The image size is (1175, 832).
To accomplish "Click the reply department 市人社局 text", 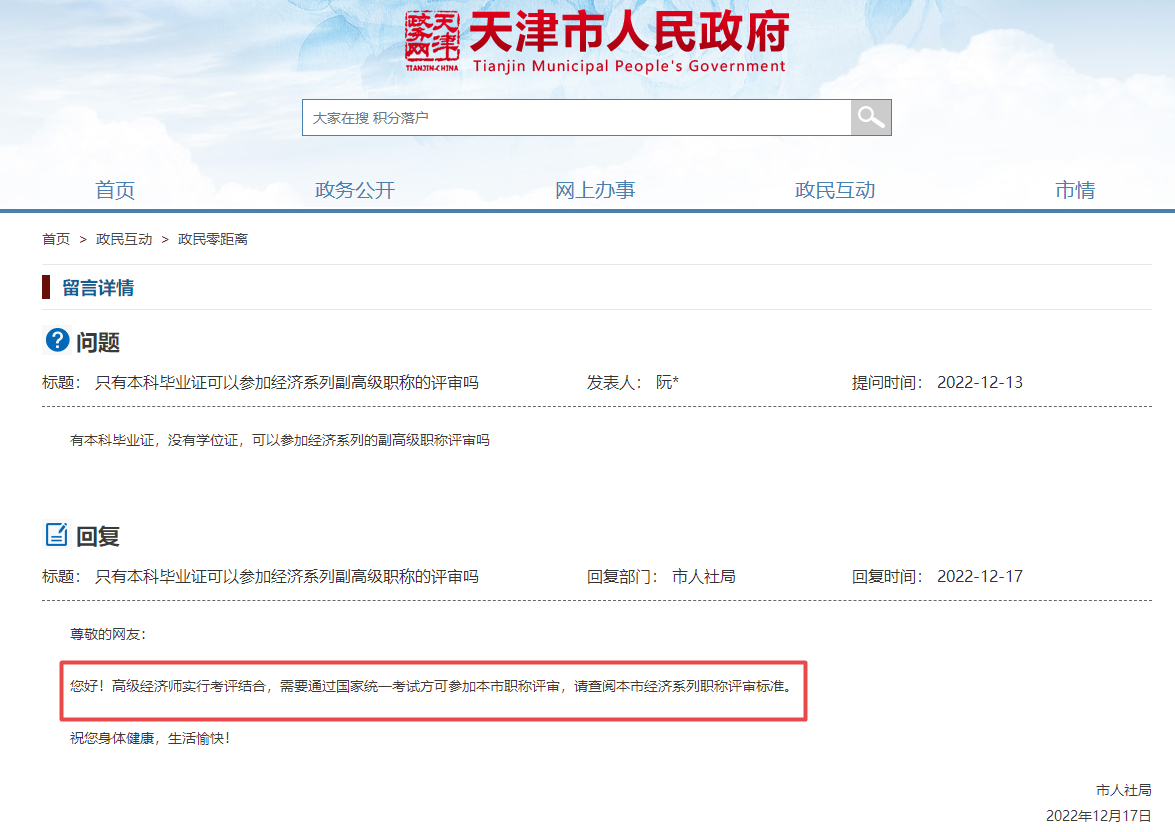I will pos(703,576).
